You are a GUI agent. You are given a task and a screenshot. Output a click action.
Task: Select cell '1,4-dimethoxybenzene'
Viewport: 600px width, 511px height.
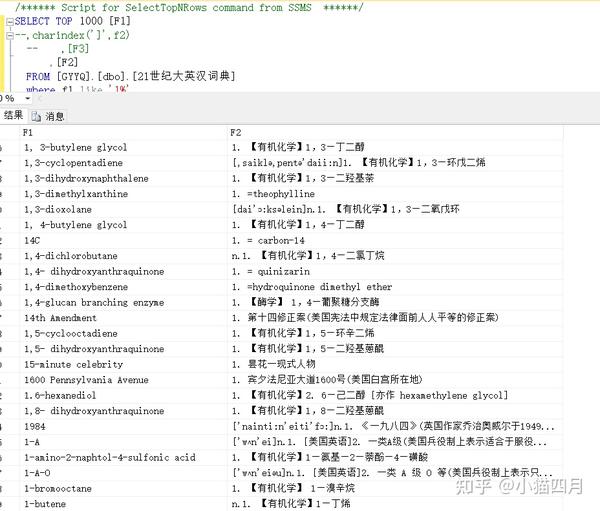124,287
